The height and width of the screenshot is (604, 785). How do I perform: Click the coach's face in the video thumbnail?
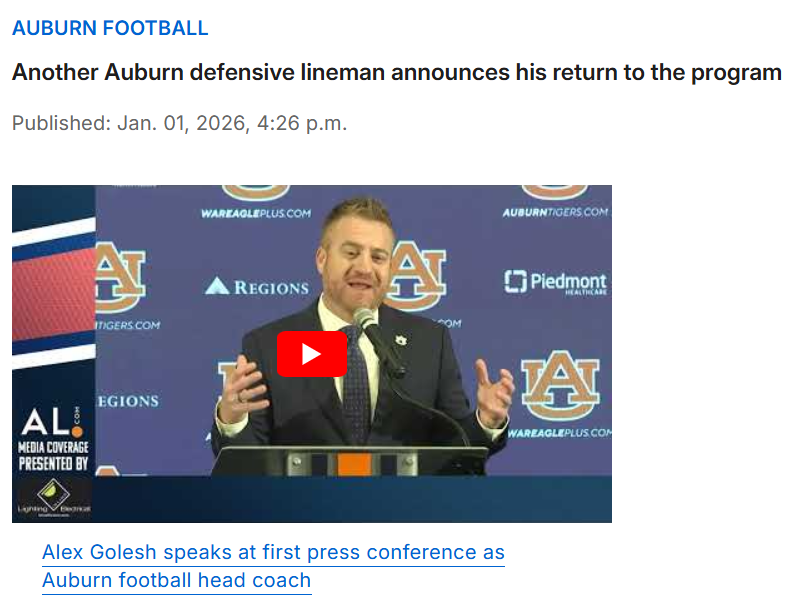[x=353, y=255]
